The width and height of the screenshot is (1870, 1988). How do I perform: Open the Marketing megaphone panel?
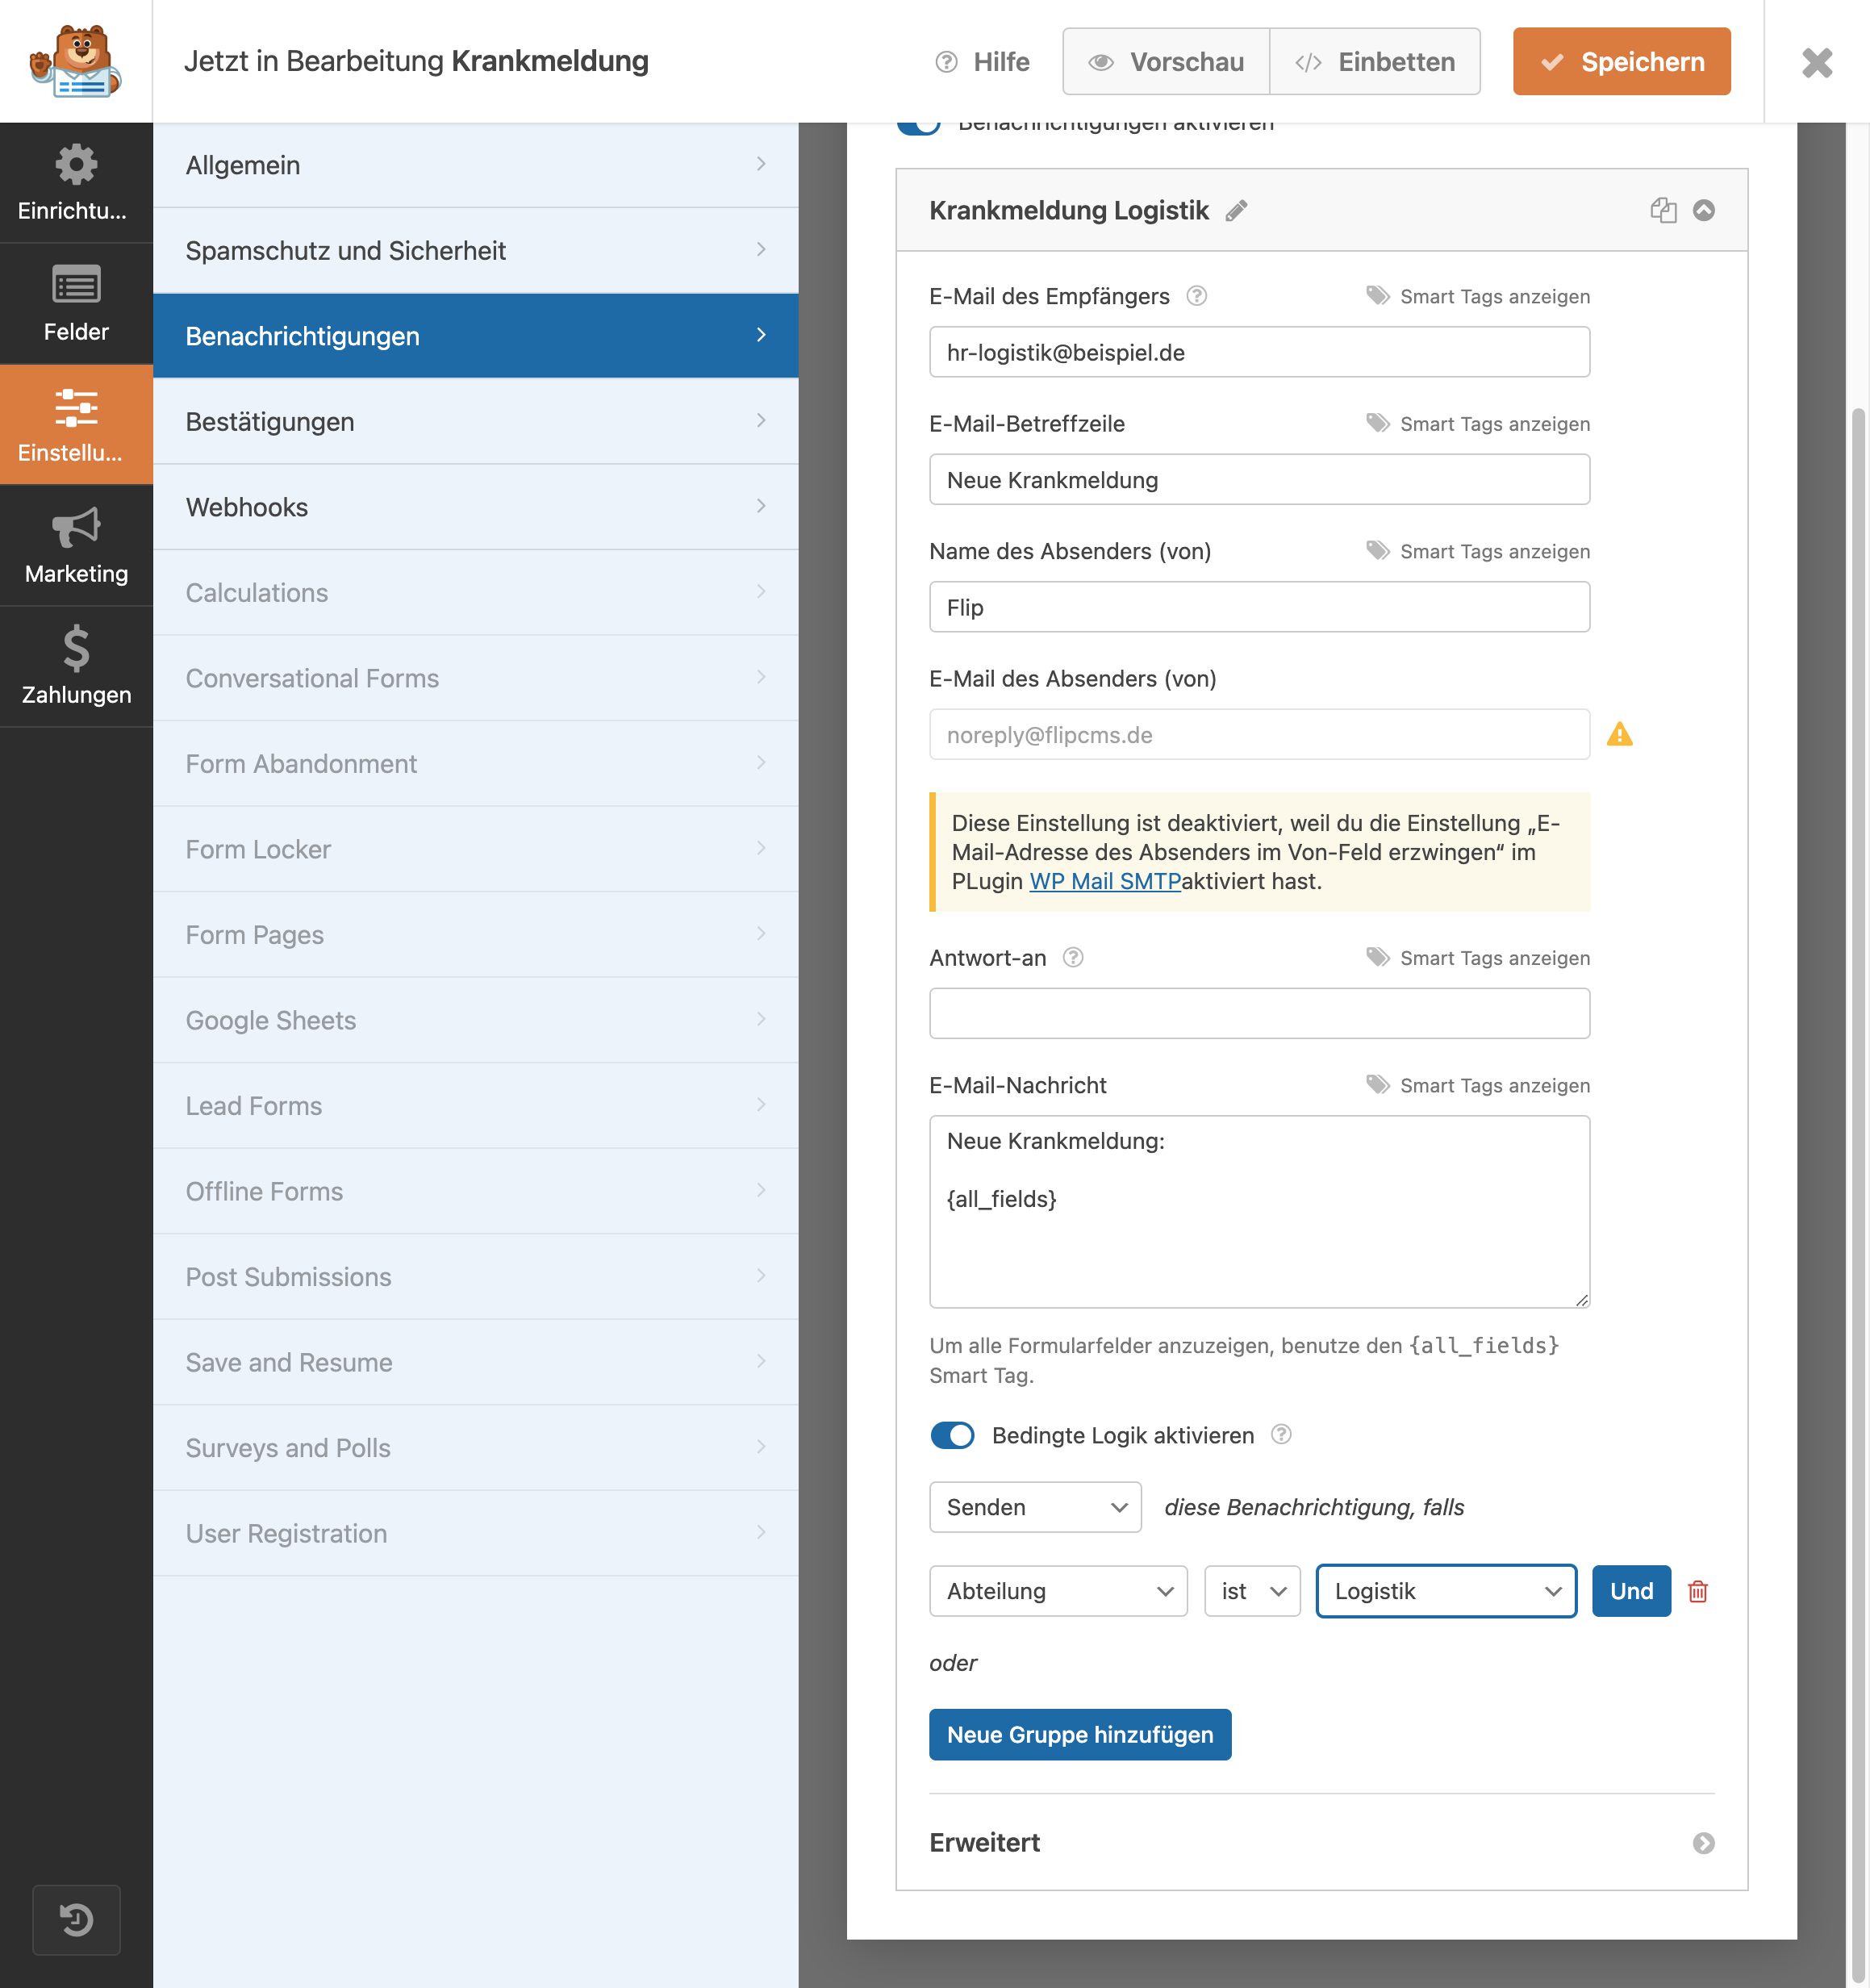[x=76, y=546]
